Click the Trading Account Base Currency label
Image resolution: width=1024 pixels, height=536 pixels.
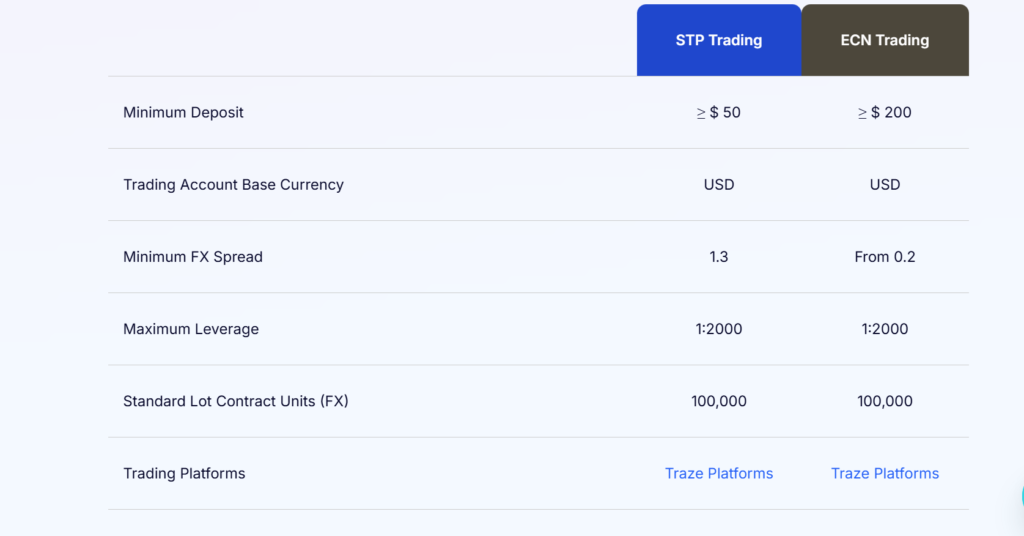click(233, 185)
